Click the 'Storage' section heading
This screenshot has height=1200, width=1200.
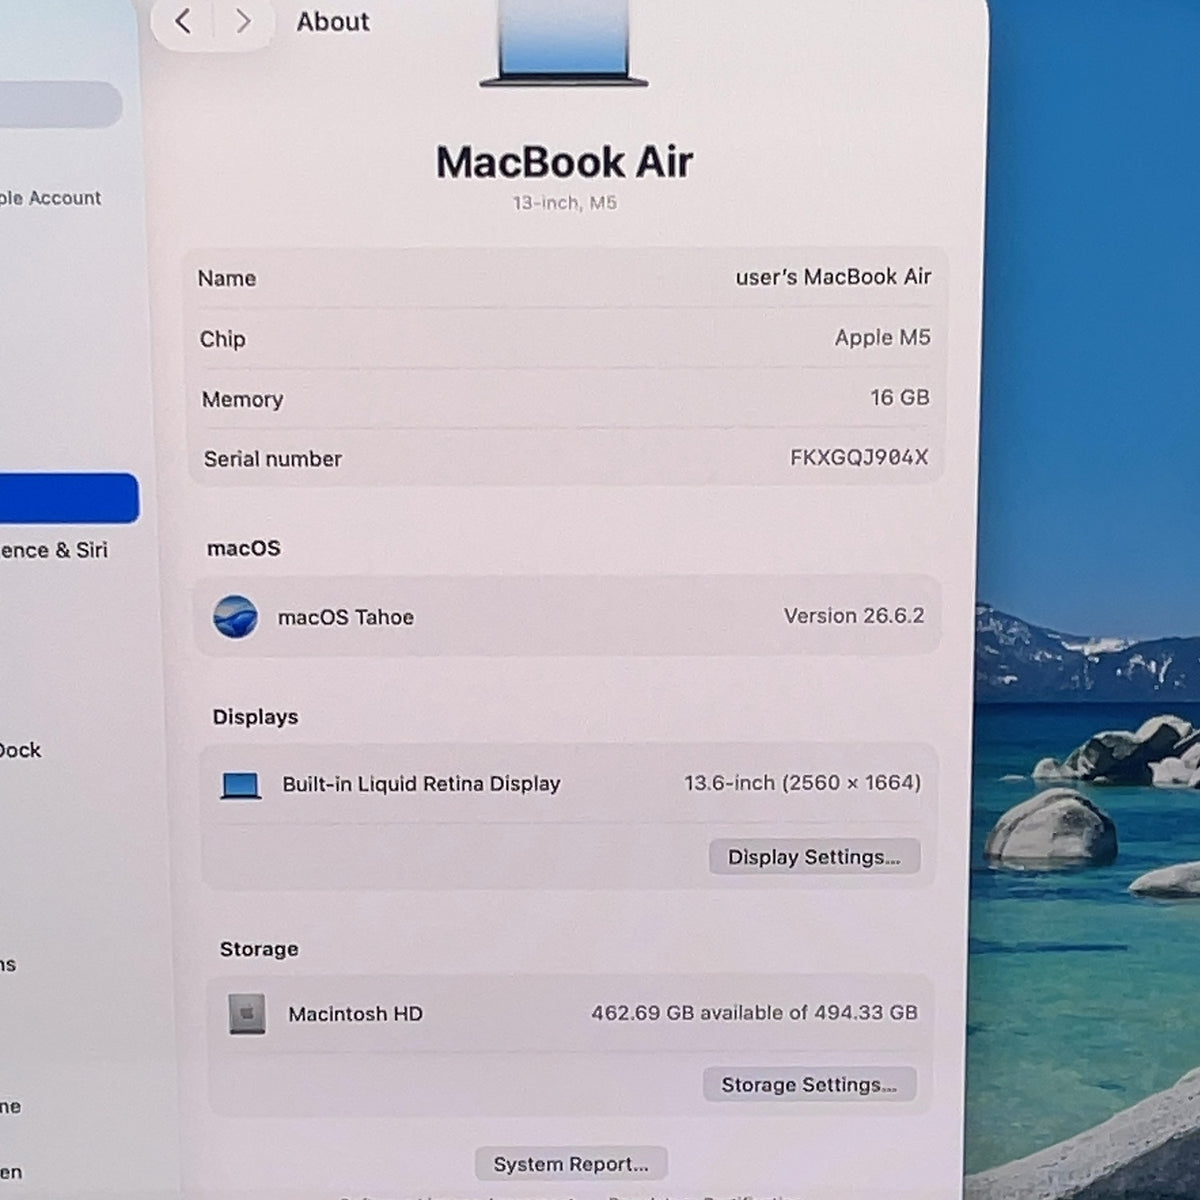259,949
